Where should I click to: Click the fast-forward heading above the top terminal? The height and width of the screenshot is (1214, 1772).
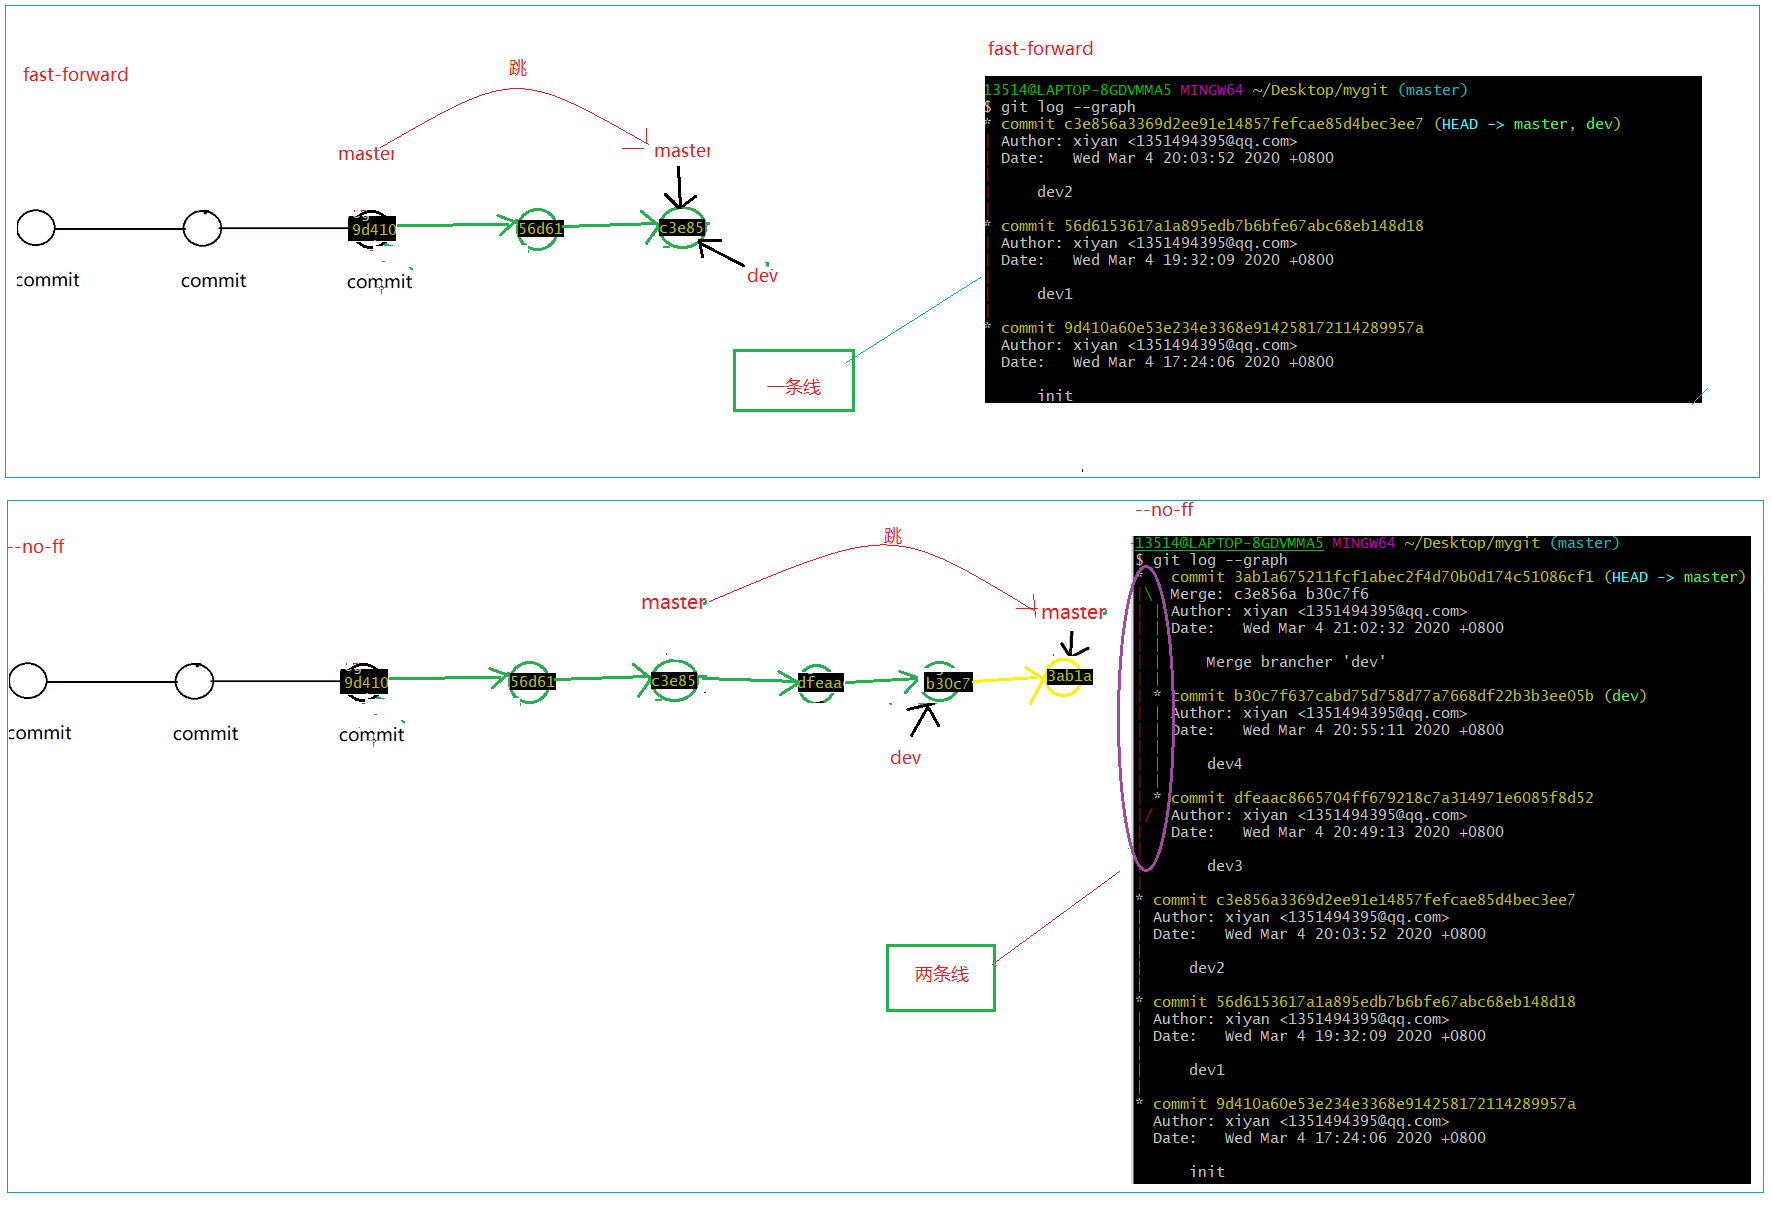point(1040,49)
